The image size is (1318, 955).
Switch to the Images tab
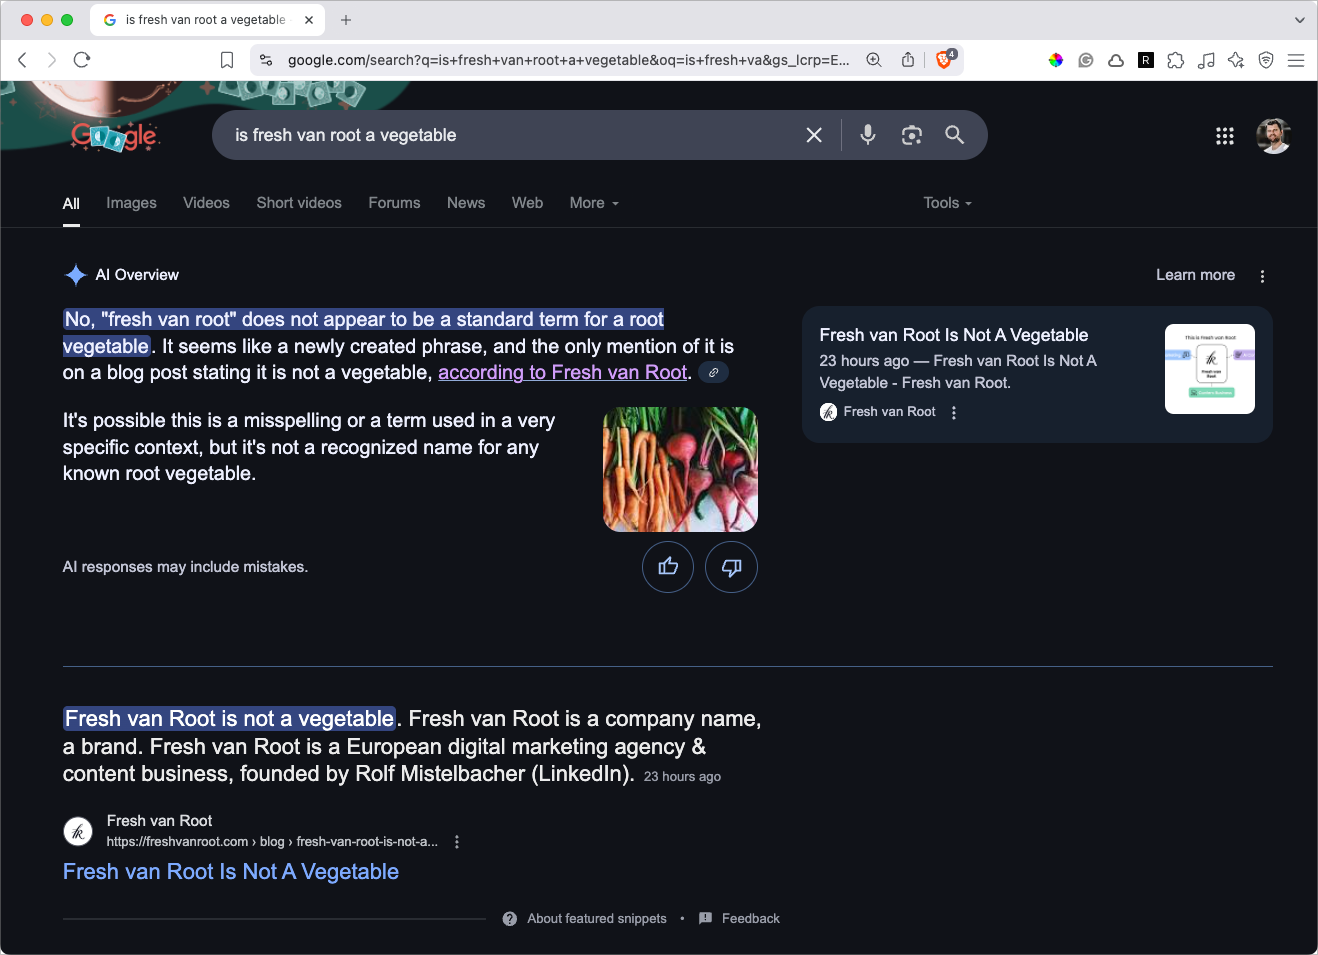coord(132,203)
